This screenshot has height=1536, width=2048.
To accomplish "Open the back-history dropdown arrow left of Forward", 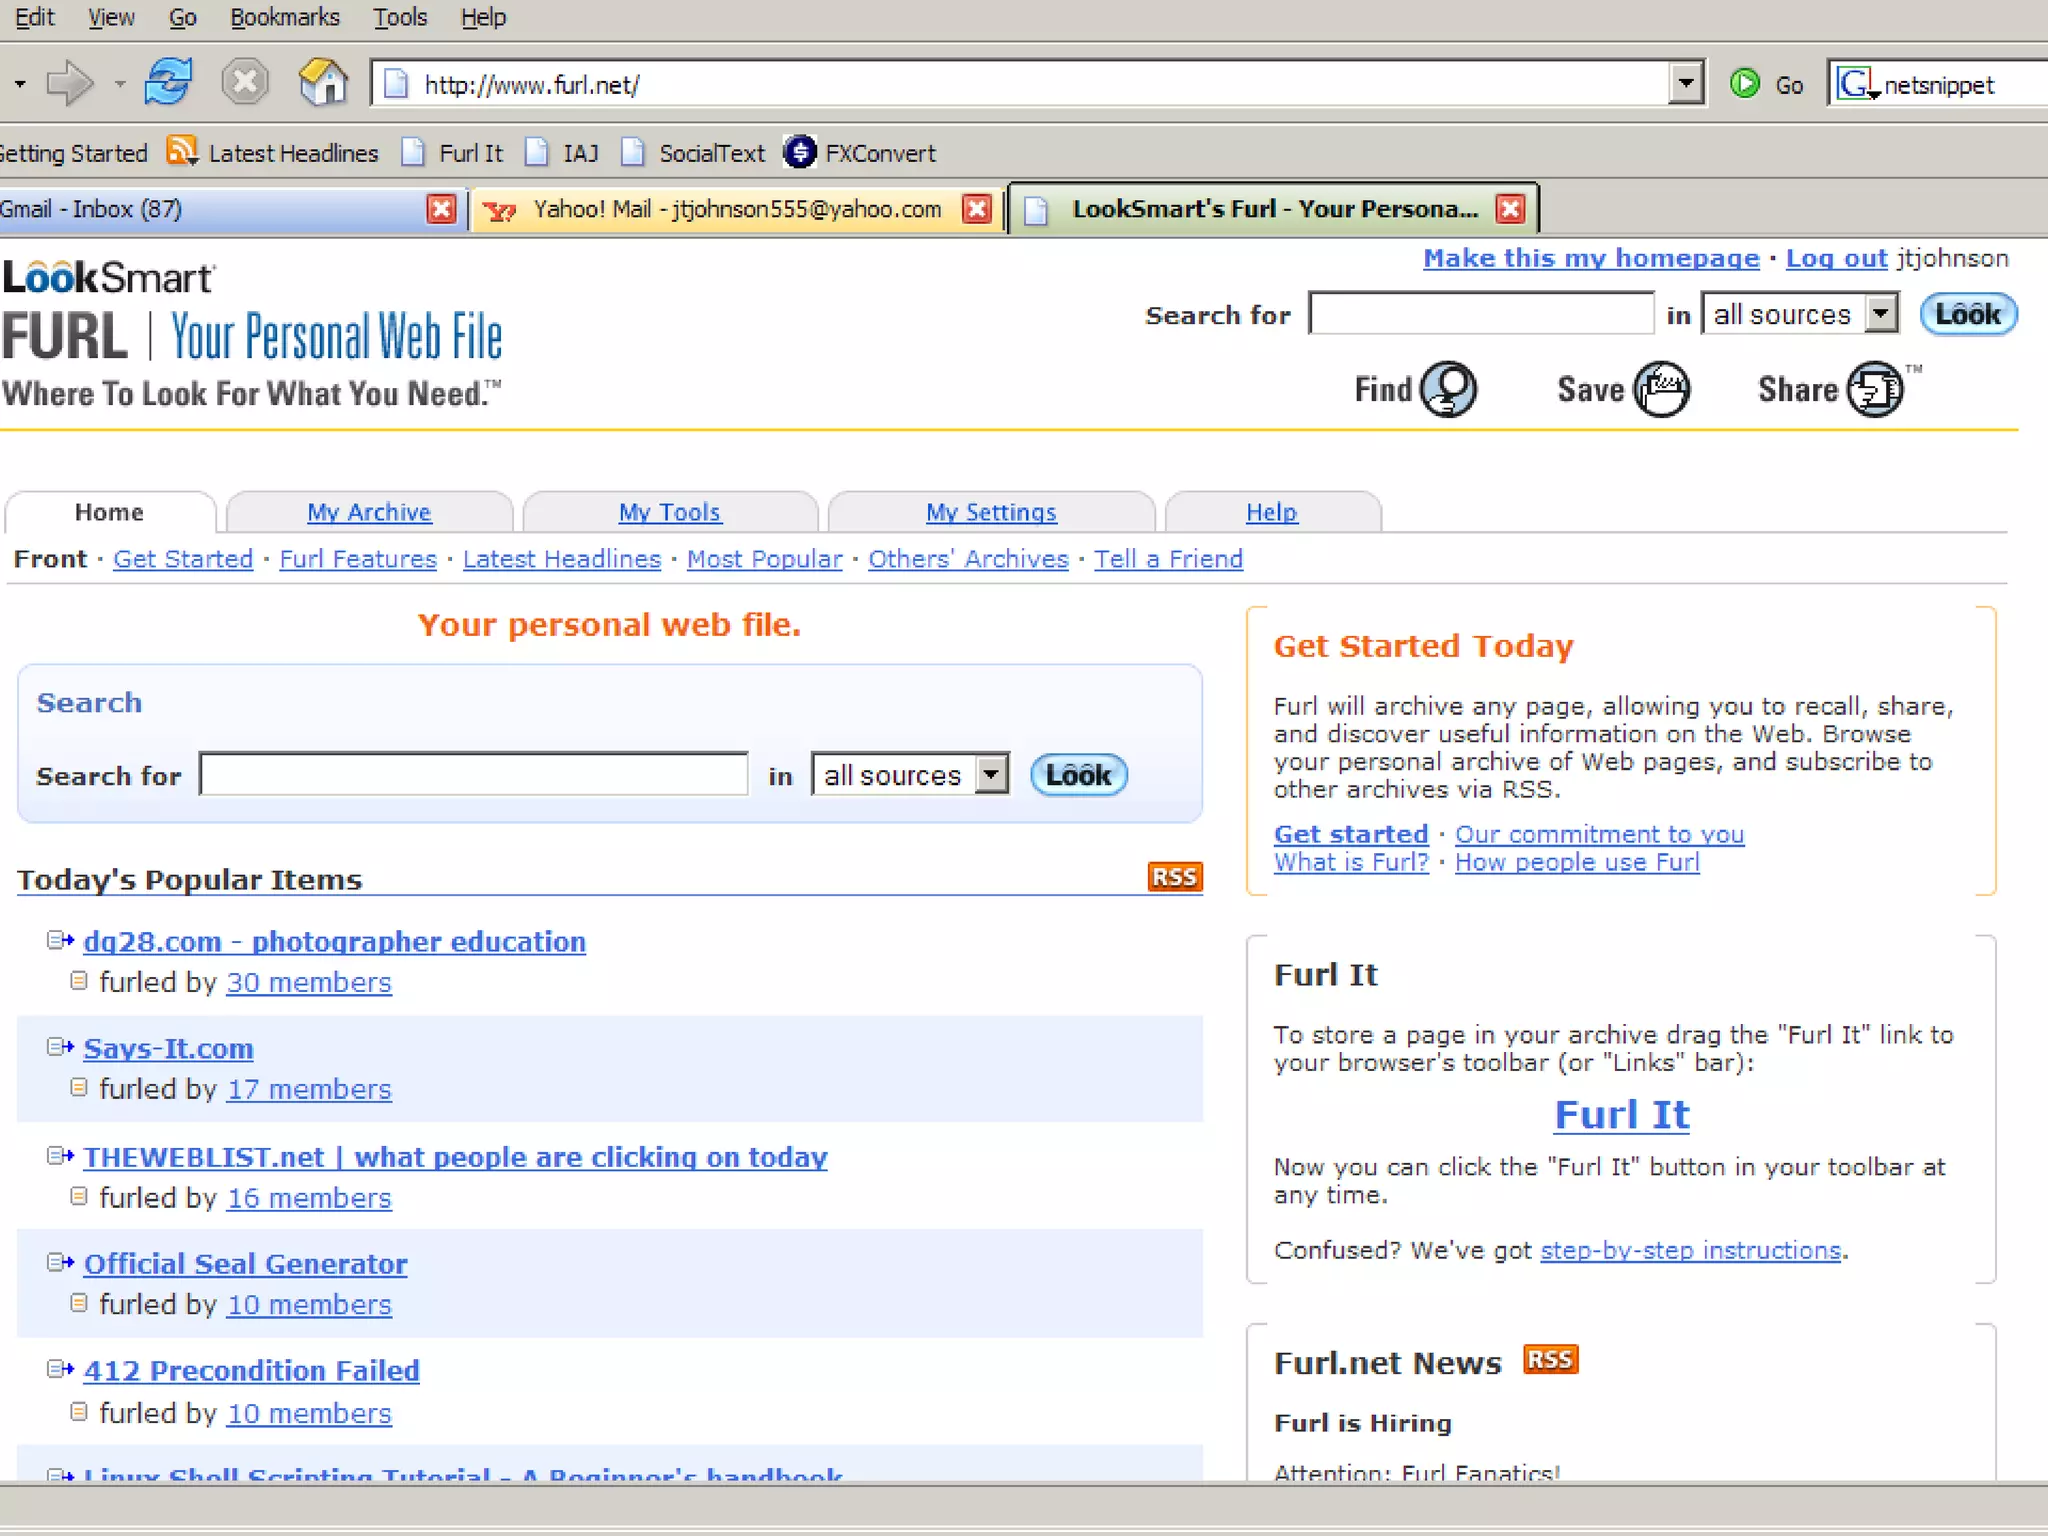I will coord(20,84).
